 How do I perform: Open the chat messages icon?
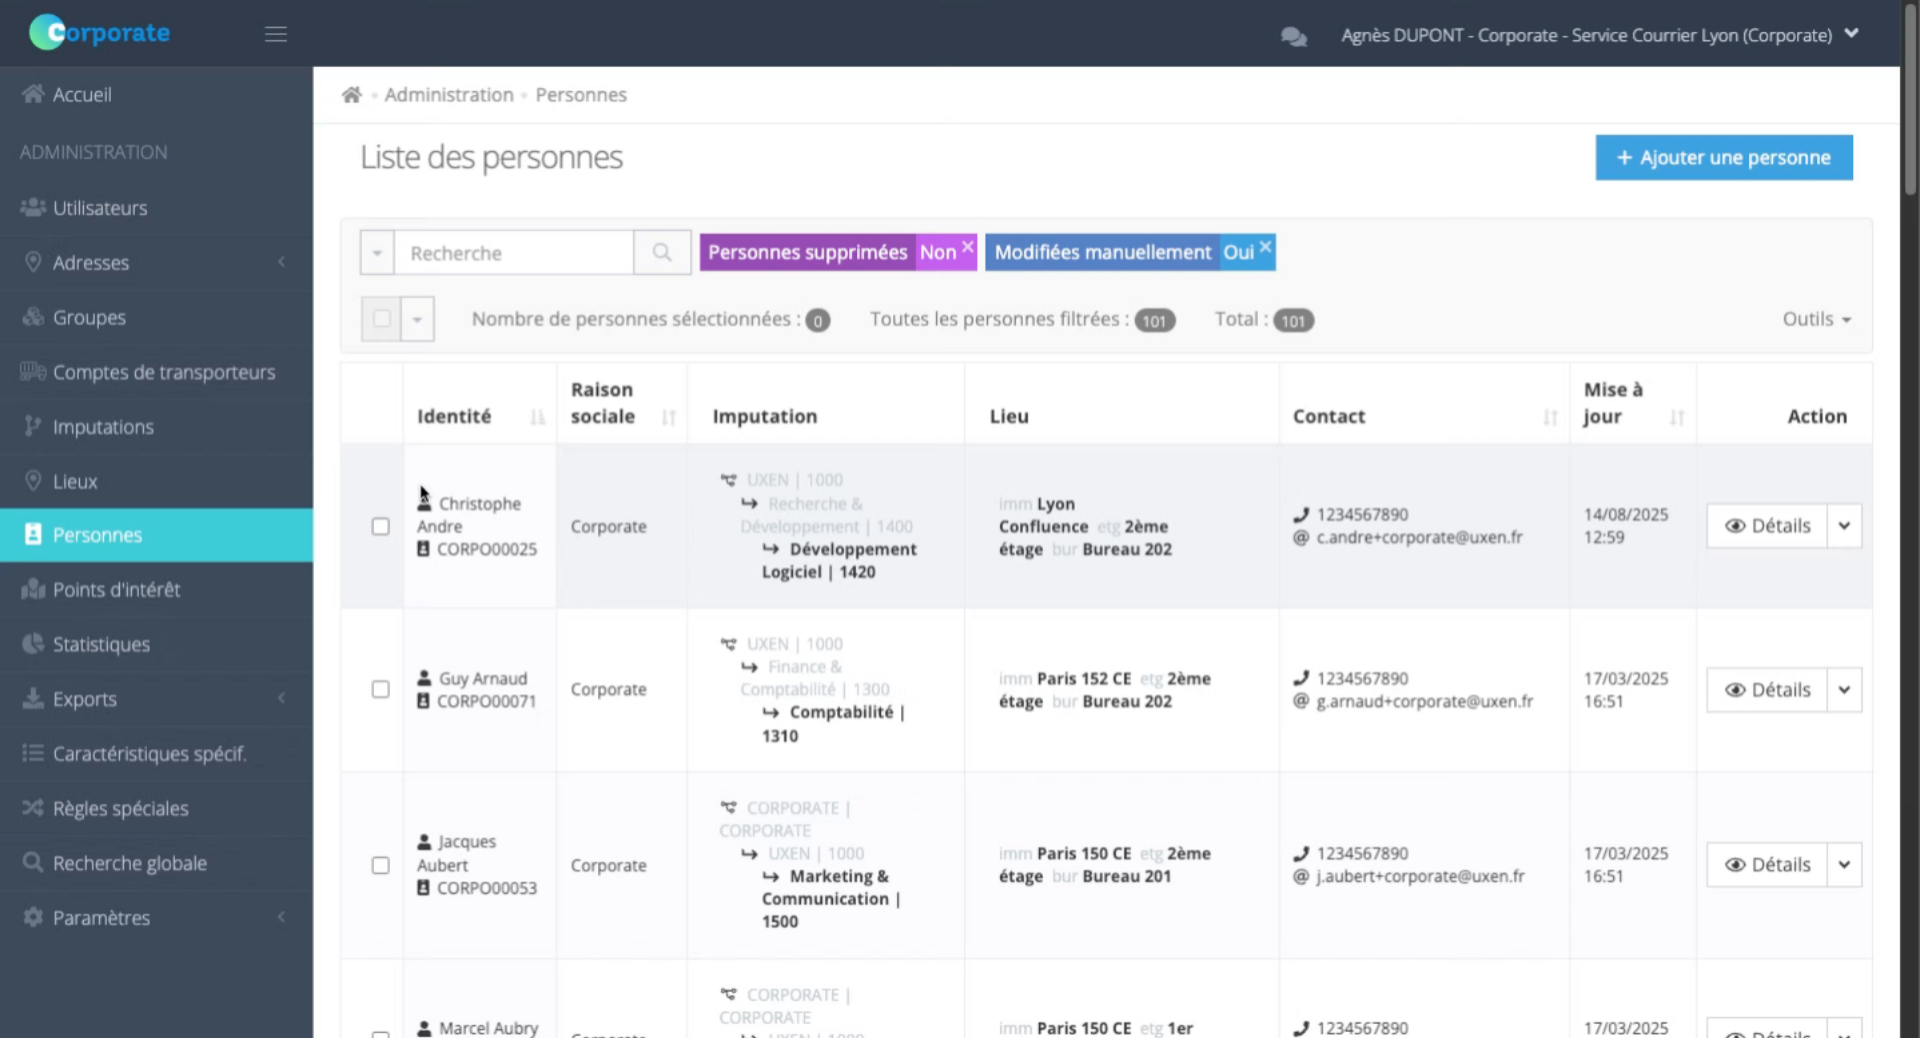click(x=1293, y=36)
